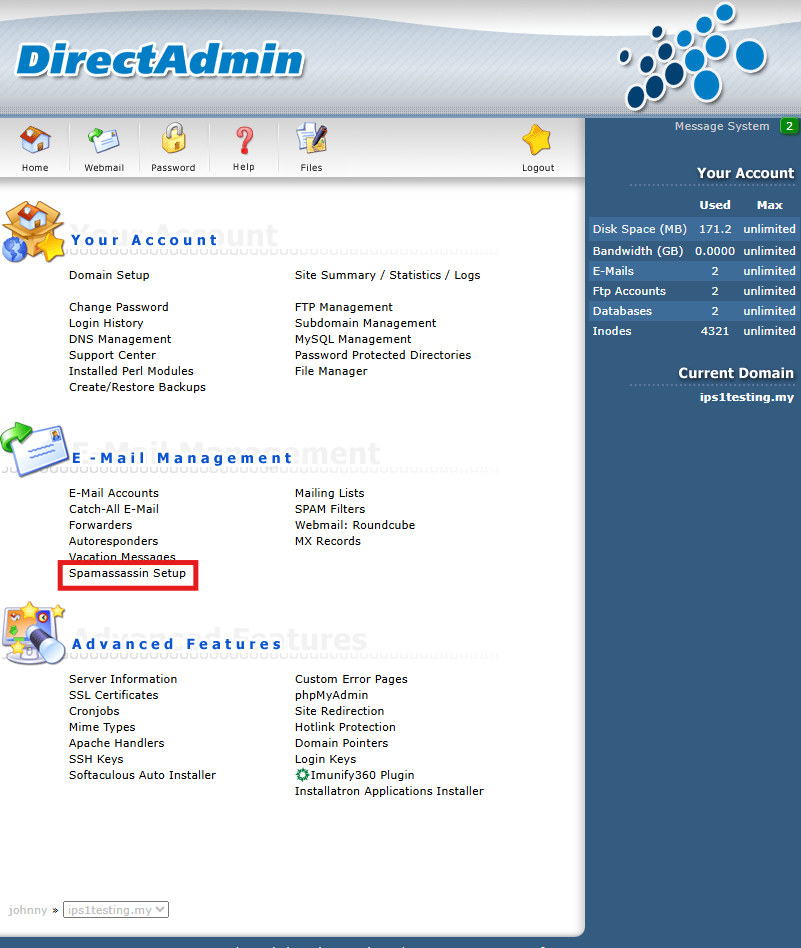Expand the ips1testing.my domain dropdown
801x948 pixels.
[x=115, y=910]
